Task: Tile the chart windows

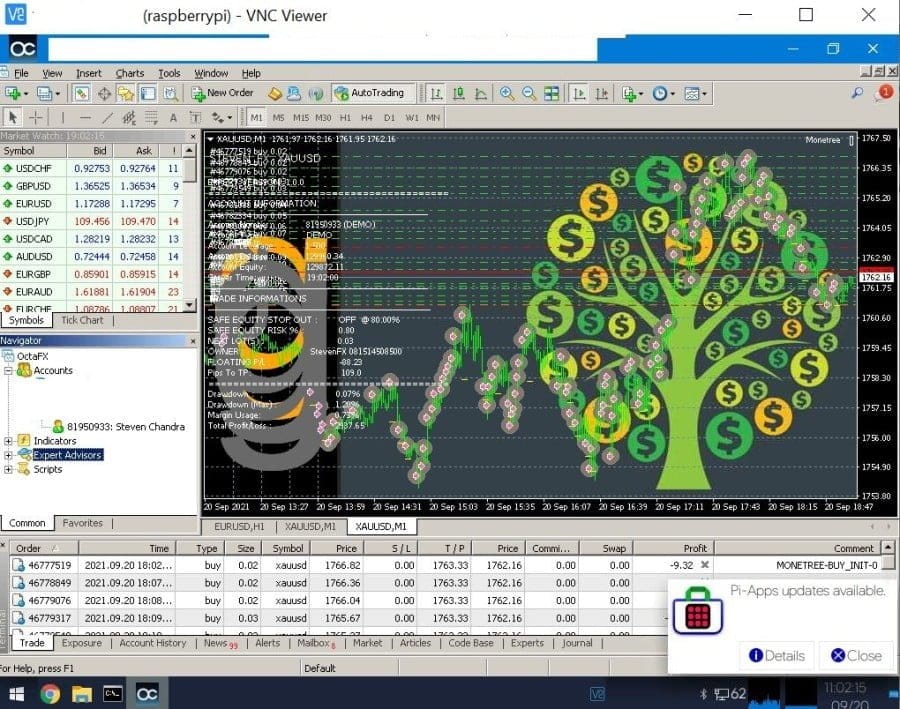Action: coord(550,92)
